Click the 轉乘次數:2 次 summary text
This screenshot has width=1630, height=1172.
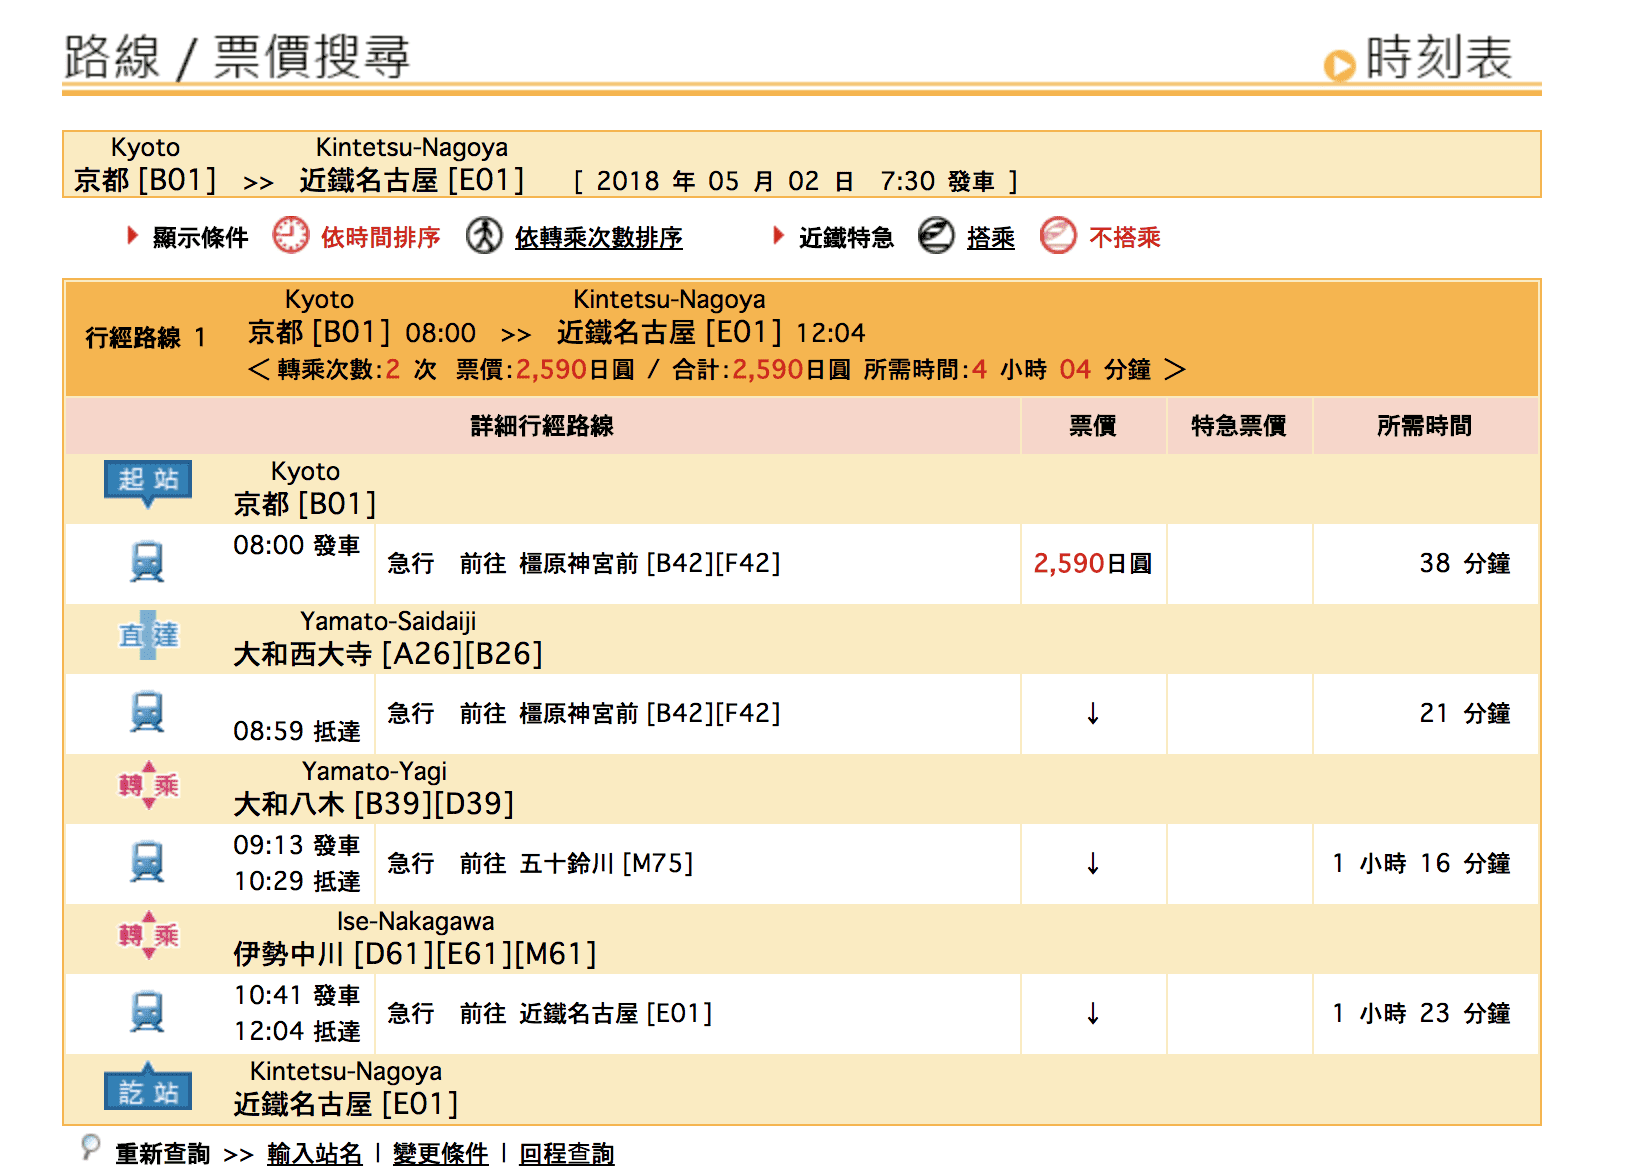[357, 370]
